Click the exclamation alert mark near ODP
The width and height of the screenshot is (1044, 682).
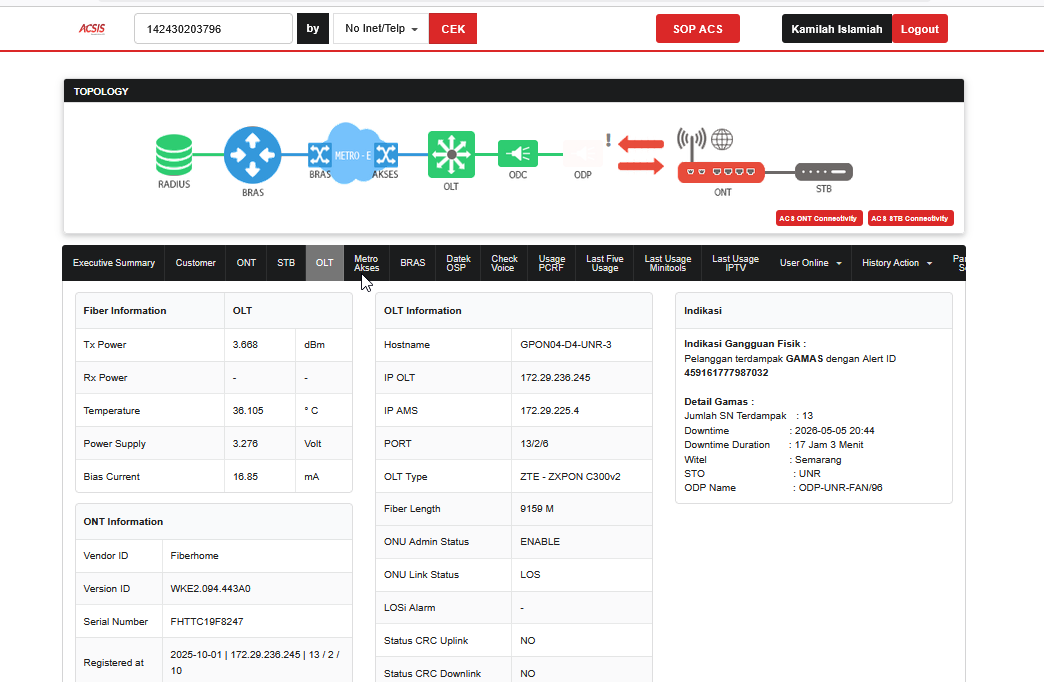[608, 140]
